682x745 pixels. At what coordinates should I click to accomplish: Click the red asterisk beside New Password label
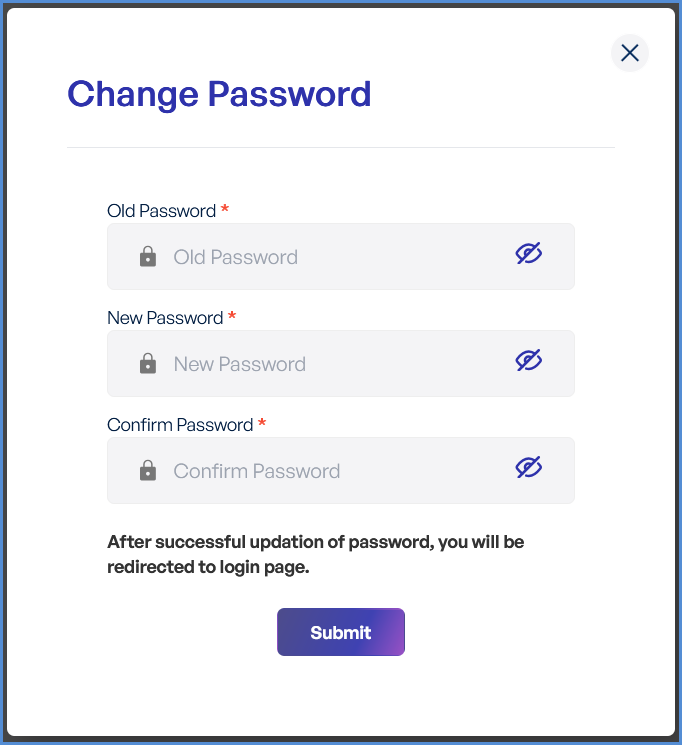(232, 317)
